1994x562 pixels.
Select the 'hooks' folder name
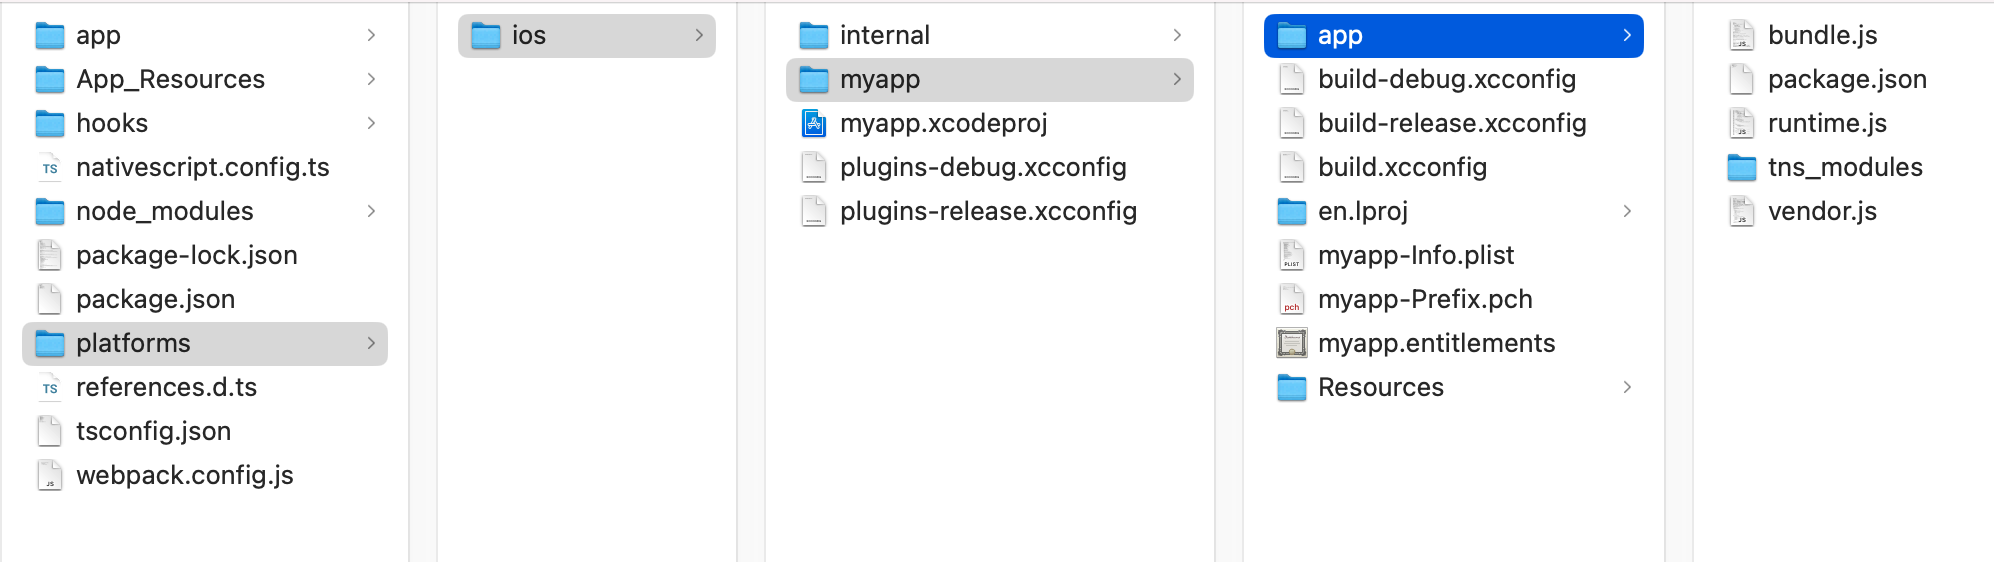click(x=112, y=123)
